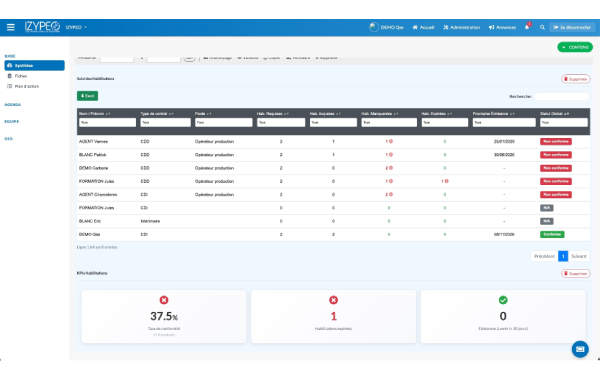Open the Hab. Requises filter field
The height and width of the screenshot is (380, 600).
pyautogui.click(x=281, y=122)
